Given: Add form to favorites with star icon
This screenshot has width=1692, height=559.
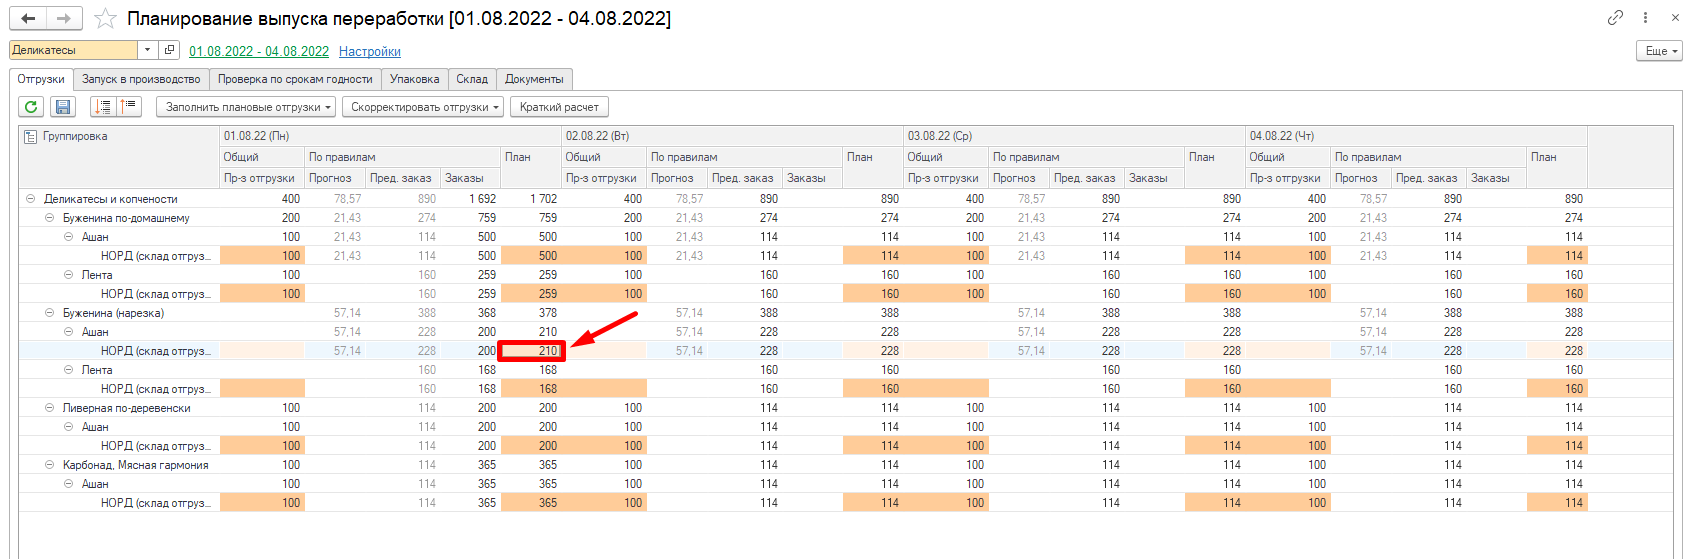Looking at the screenshot, I should point(105,19).
